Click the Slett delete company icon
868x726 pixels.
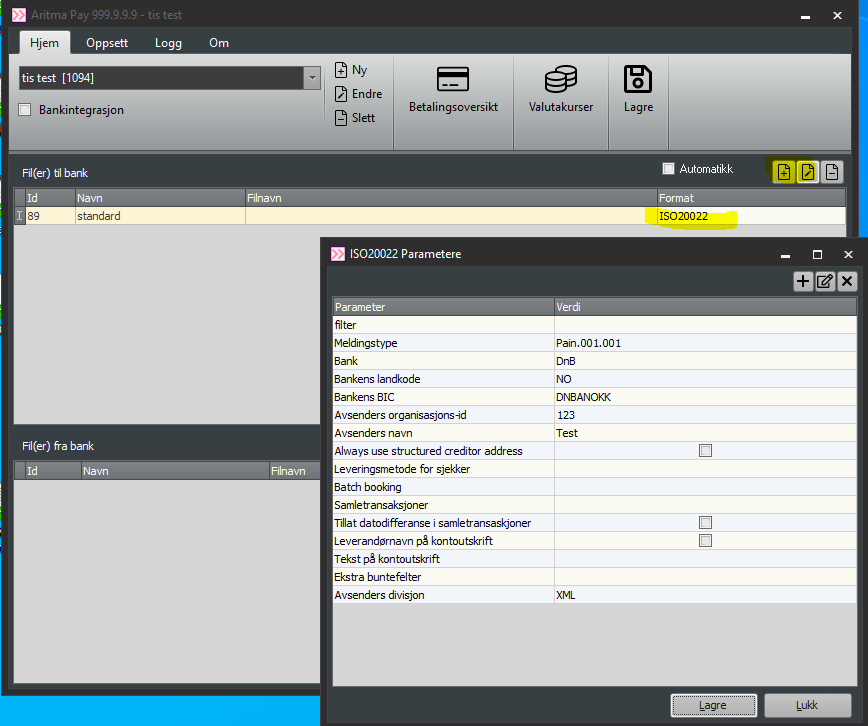click(x=341, y=118)
